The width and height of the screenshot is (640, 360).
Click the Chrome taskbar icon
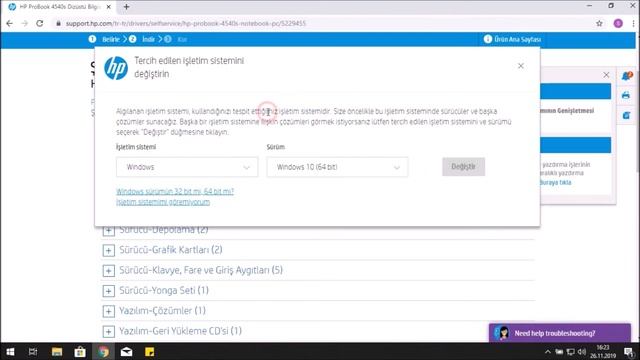103,351
